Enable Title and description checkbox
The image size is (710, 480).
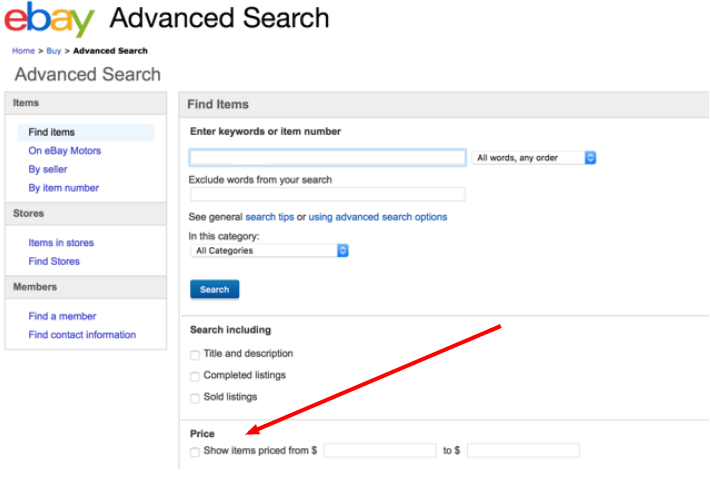(195, 355)
